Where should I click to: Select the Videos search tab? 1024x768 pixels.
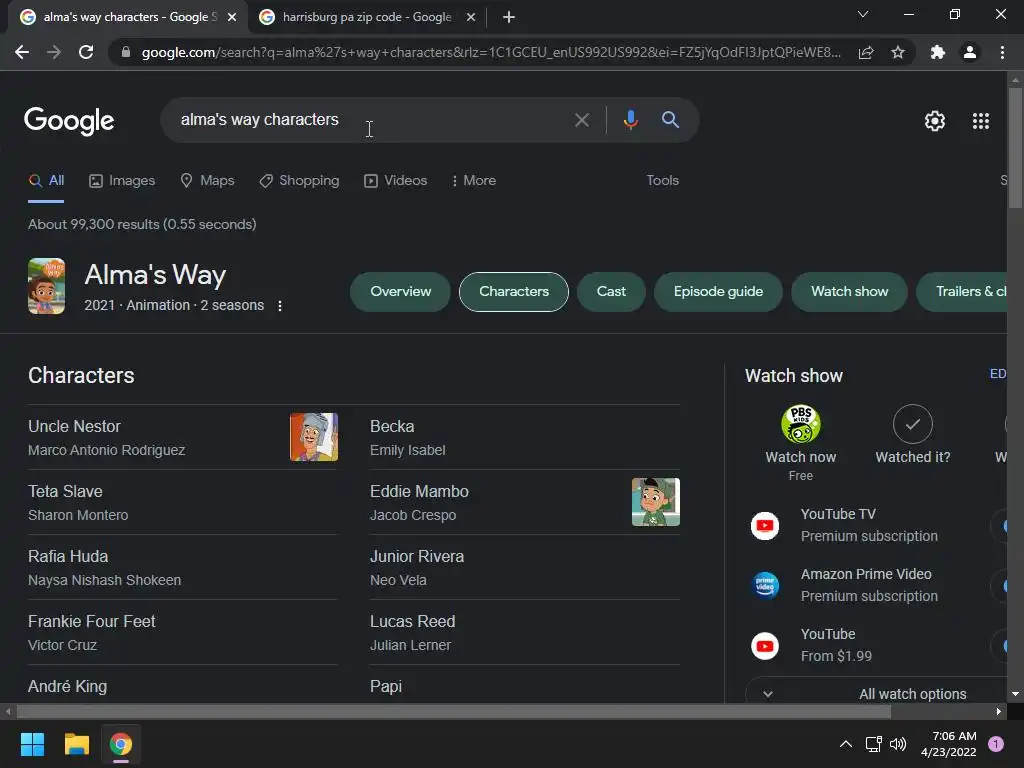395,181
